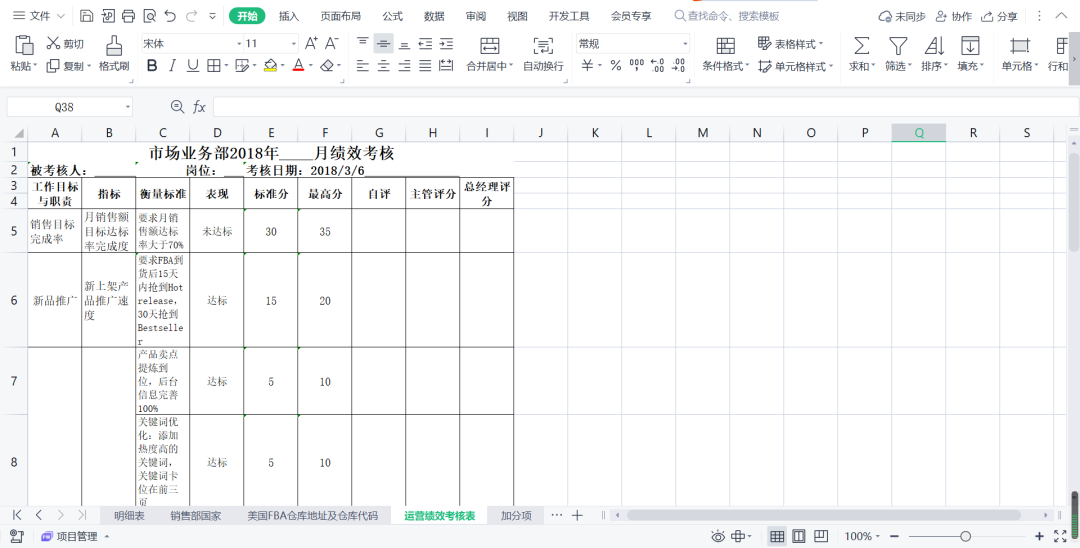Click the Print icon in top toolbar
1080x548 pixels.
128,16
